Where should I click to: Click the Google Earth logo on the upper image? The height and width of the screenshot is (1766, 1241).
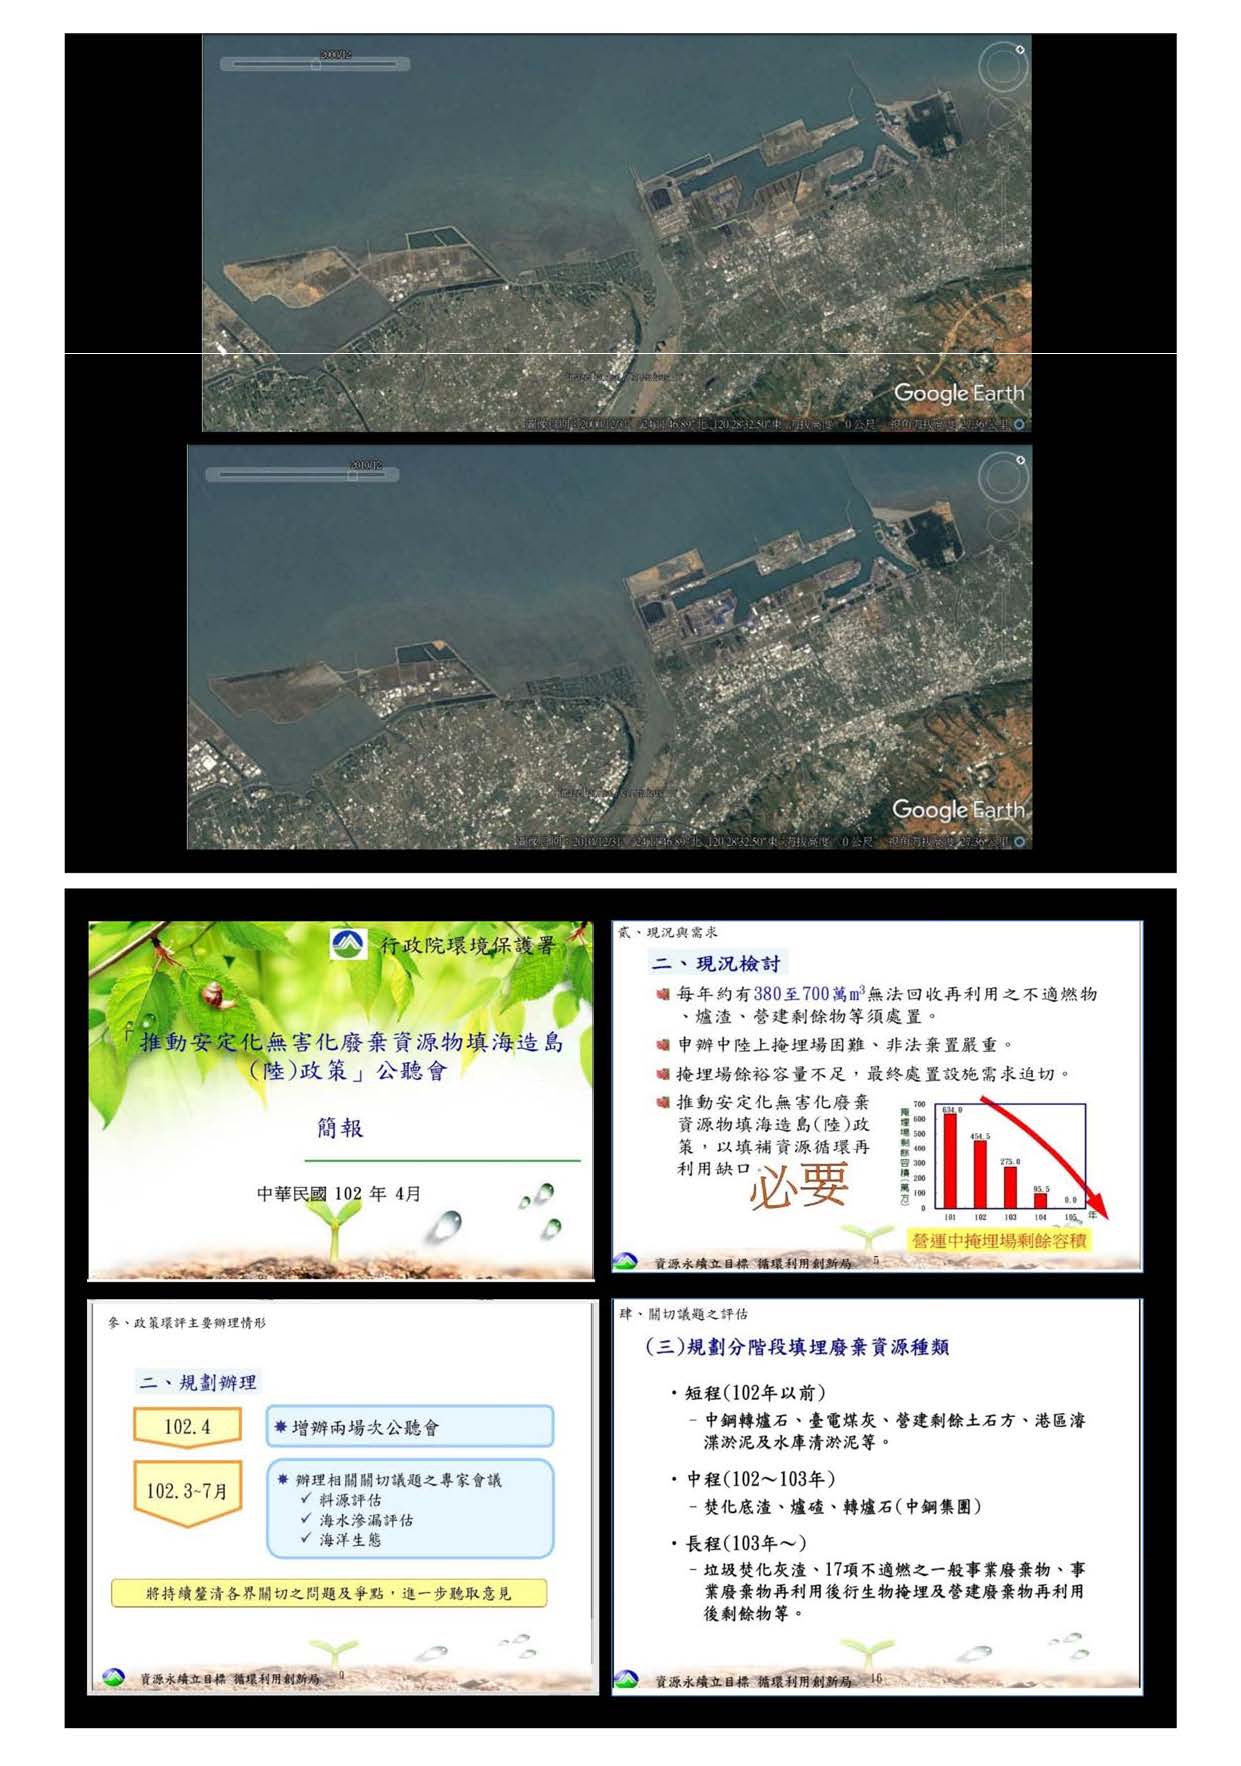coord(958,393)
